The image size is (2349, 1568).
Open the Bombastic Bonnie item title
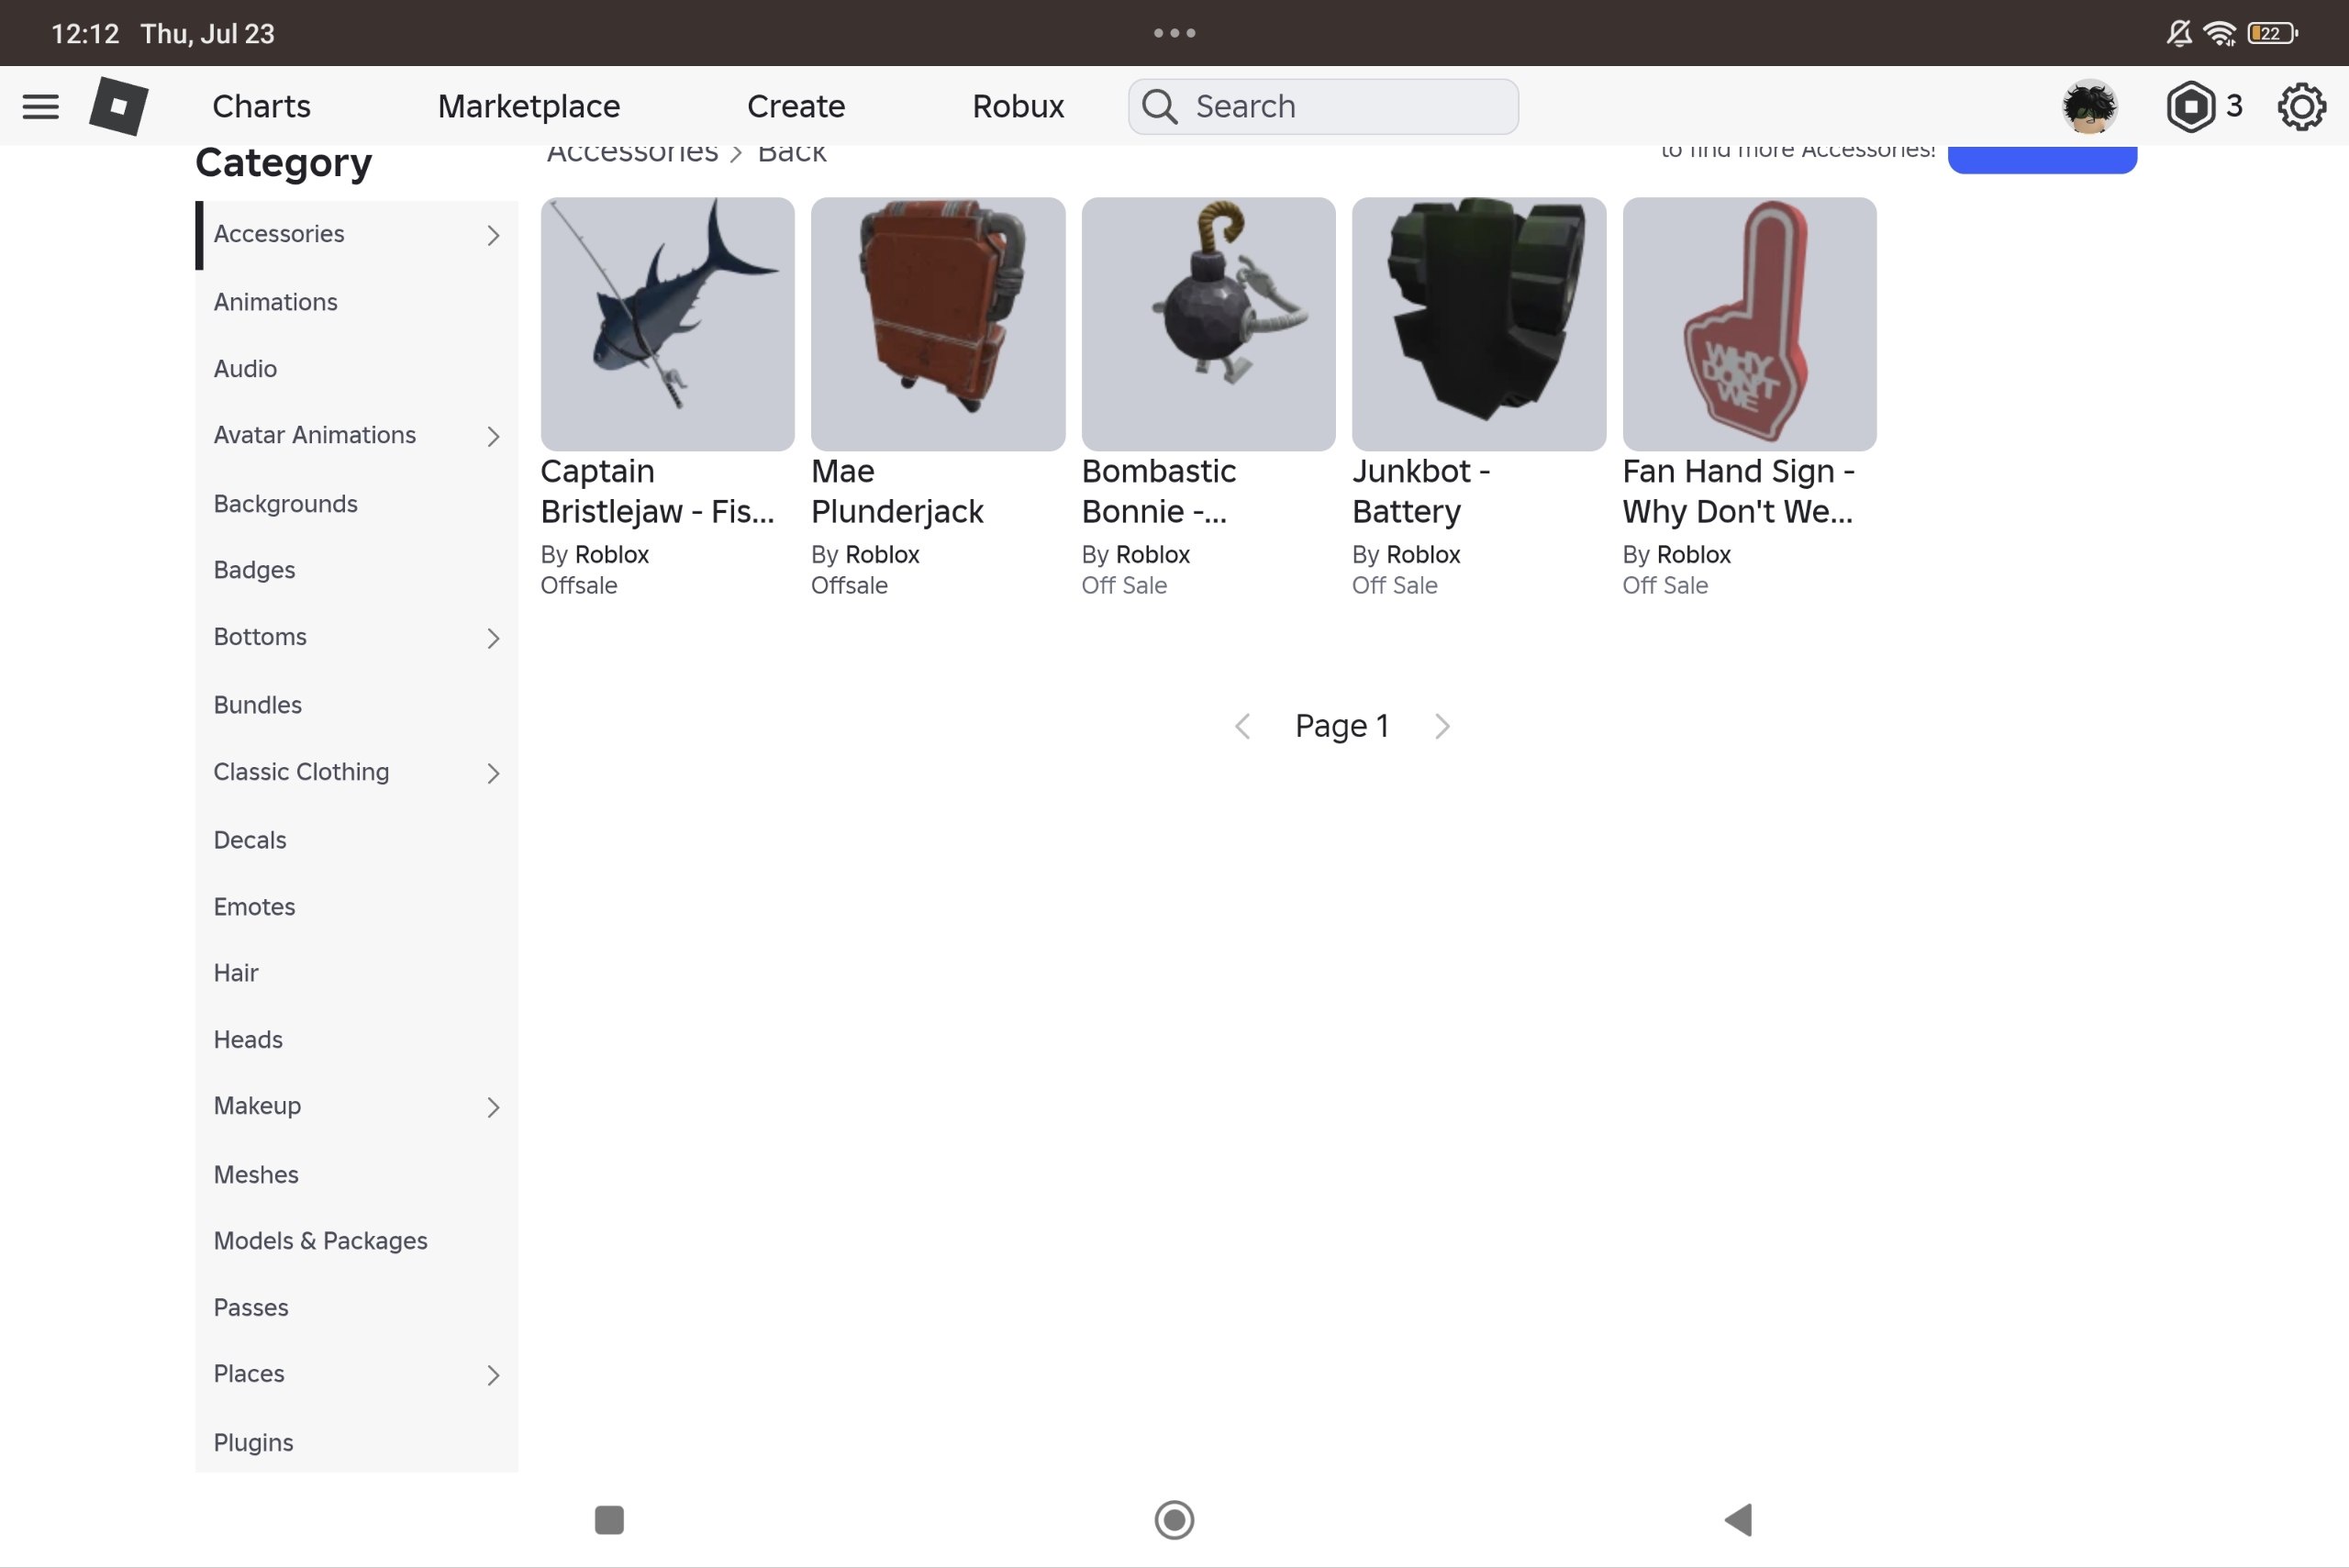[1159, 491]
